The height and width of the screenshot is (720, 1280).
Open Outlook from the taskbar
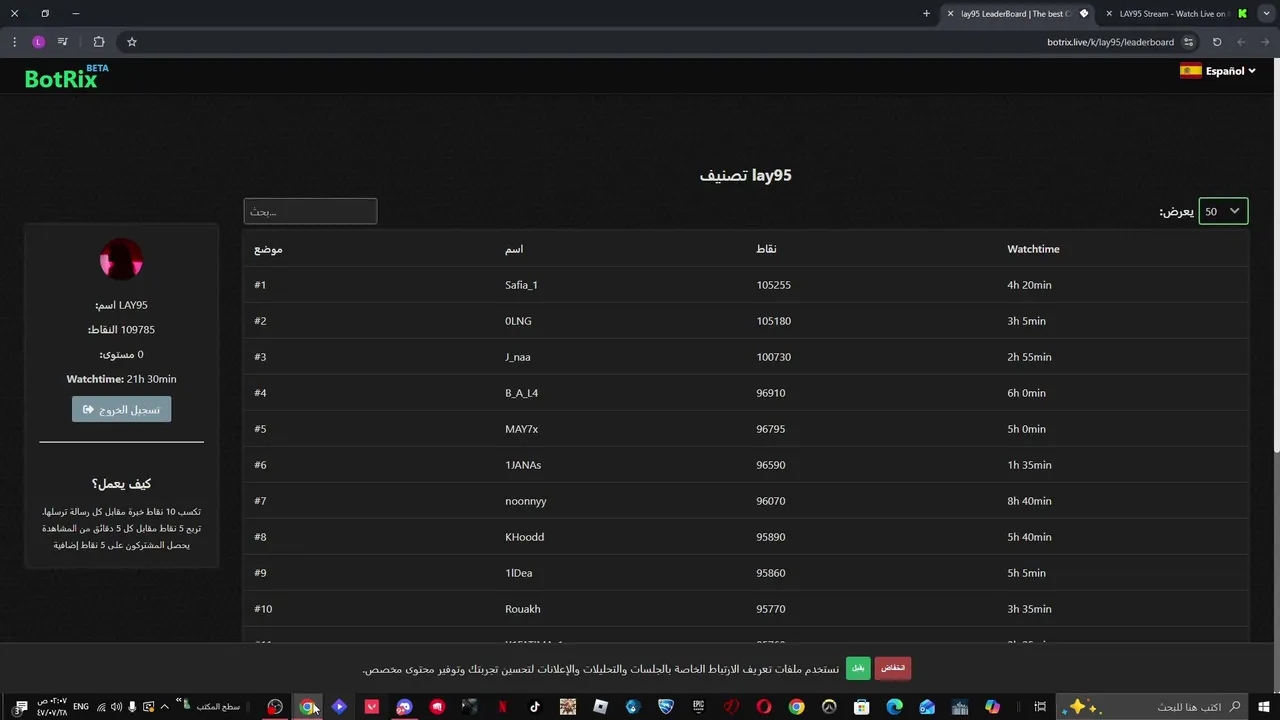[927, 707]
